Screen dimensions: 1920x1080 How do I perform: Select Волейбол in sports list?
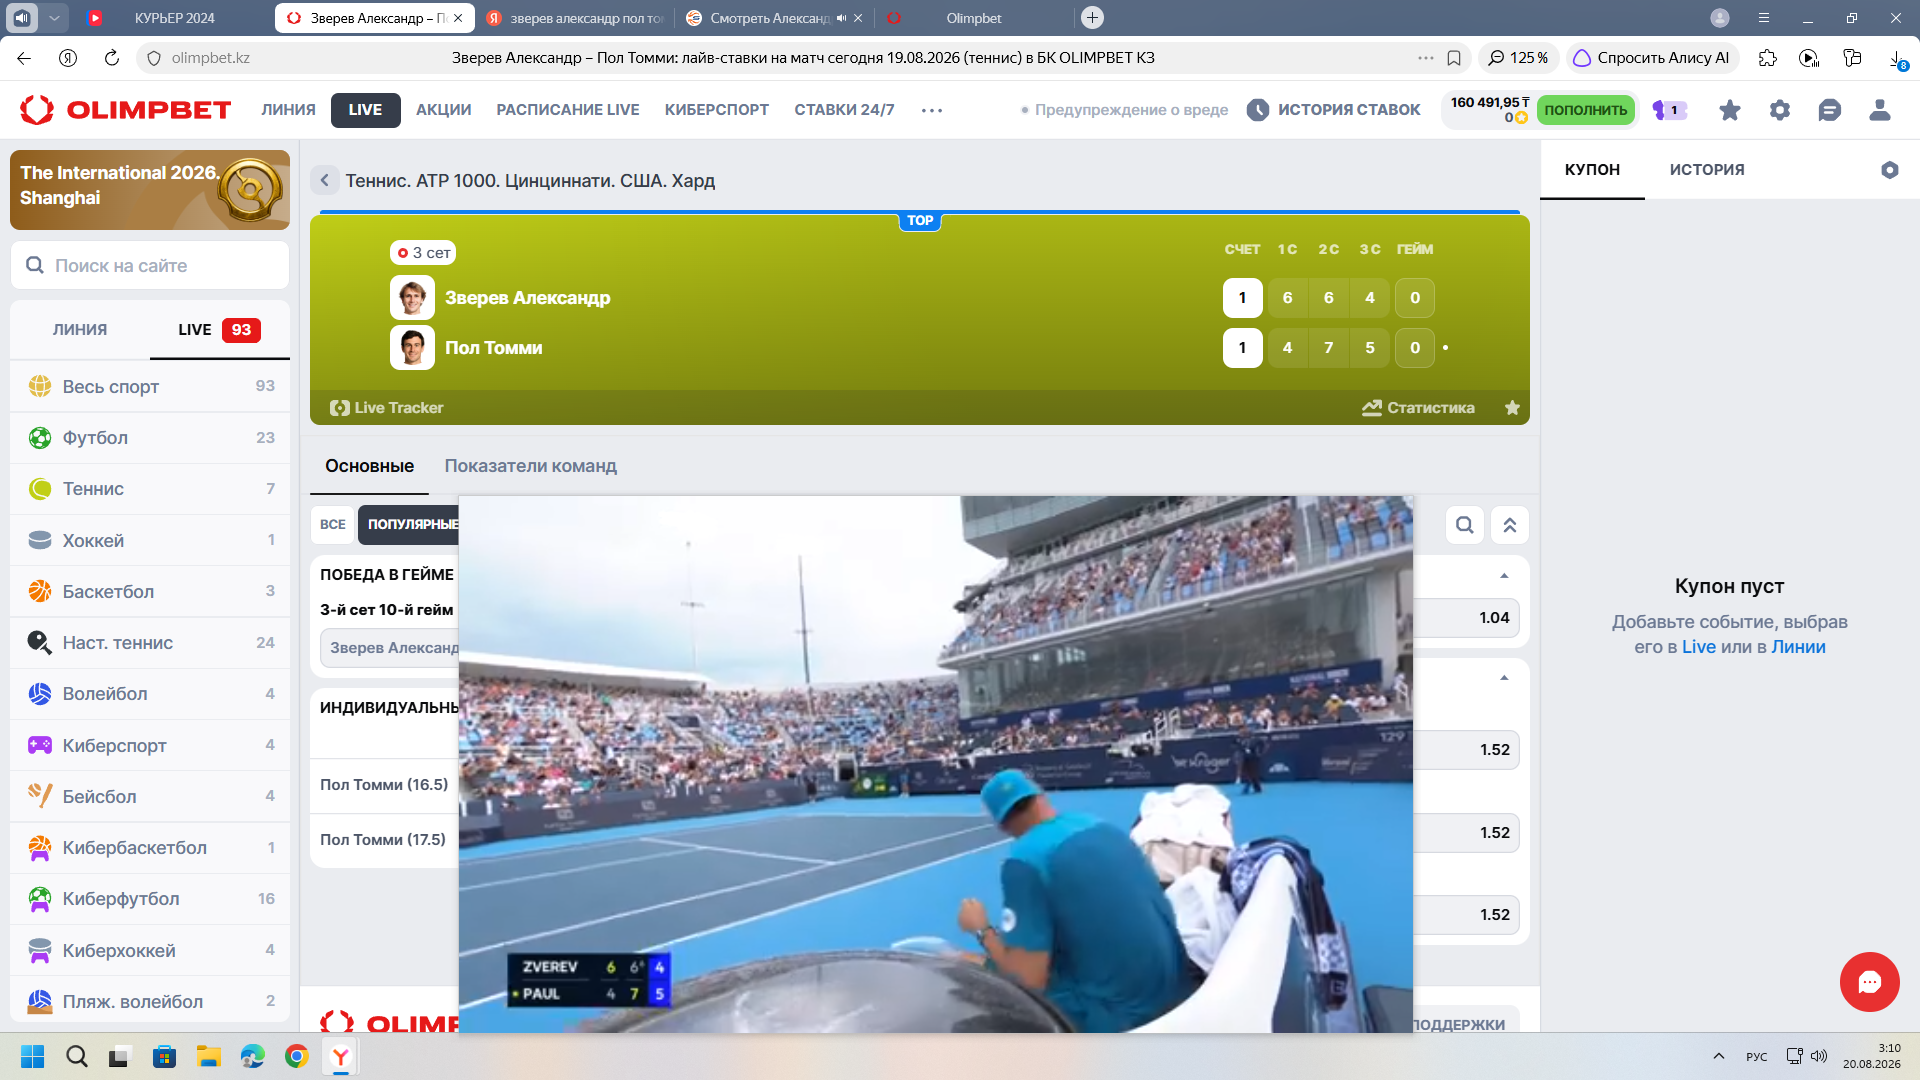(x=150, y=694)
